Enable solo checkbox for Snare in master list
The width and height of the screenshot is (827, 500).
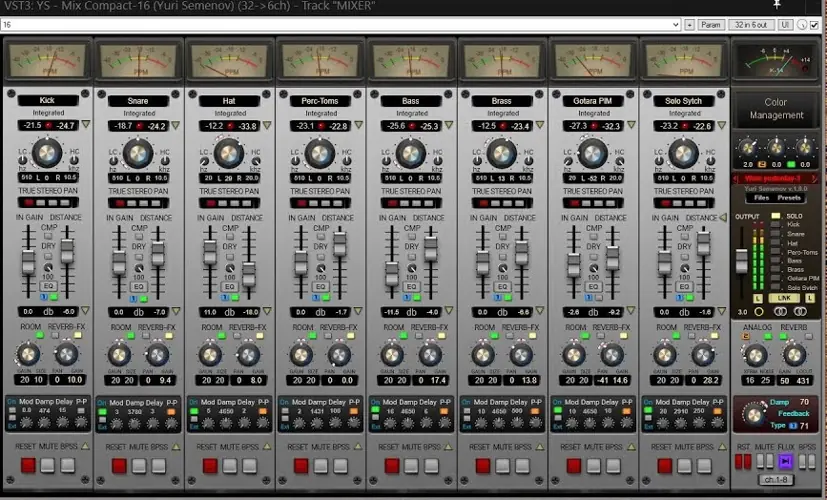coord(775,234)
